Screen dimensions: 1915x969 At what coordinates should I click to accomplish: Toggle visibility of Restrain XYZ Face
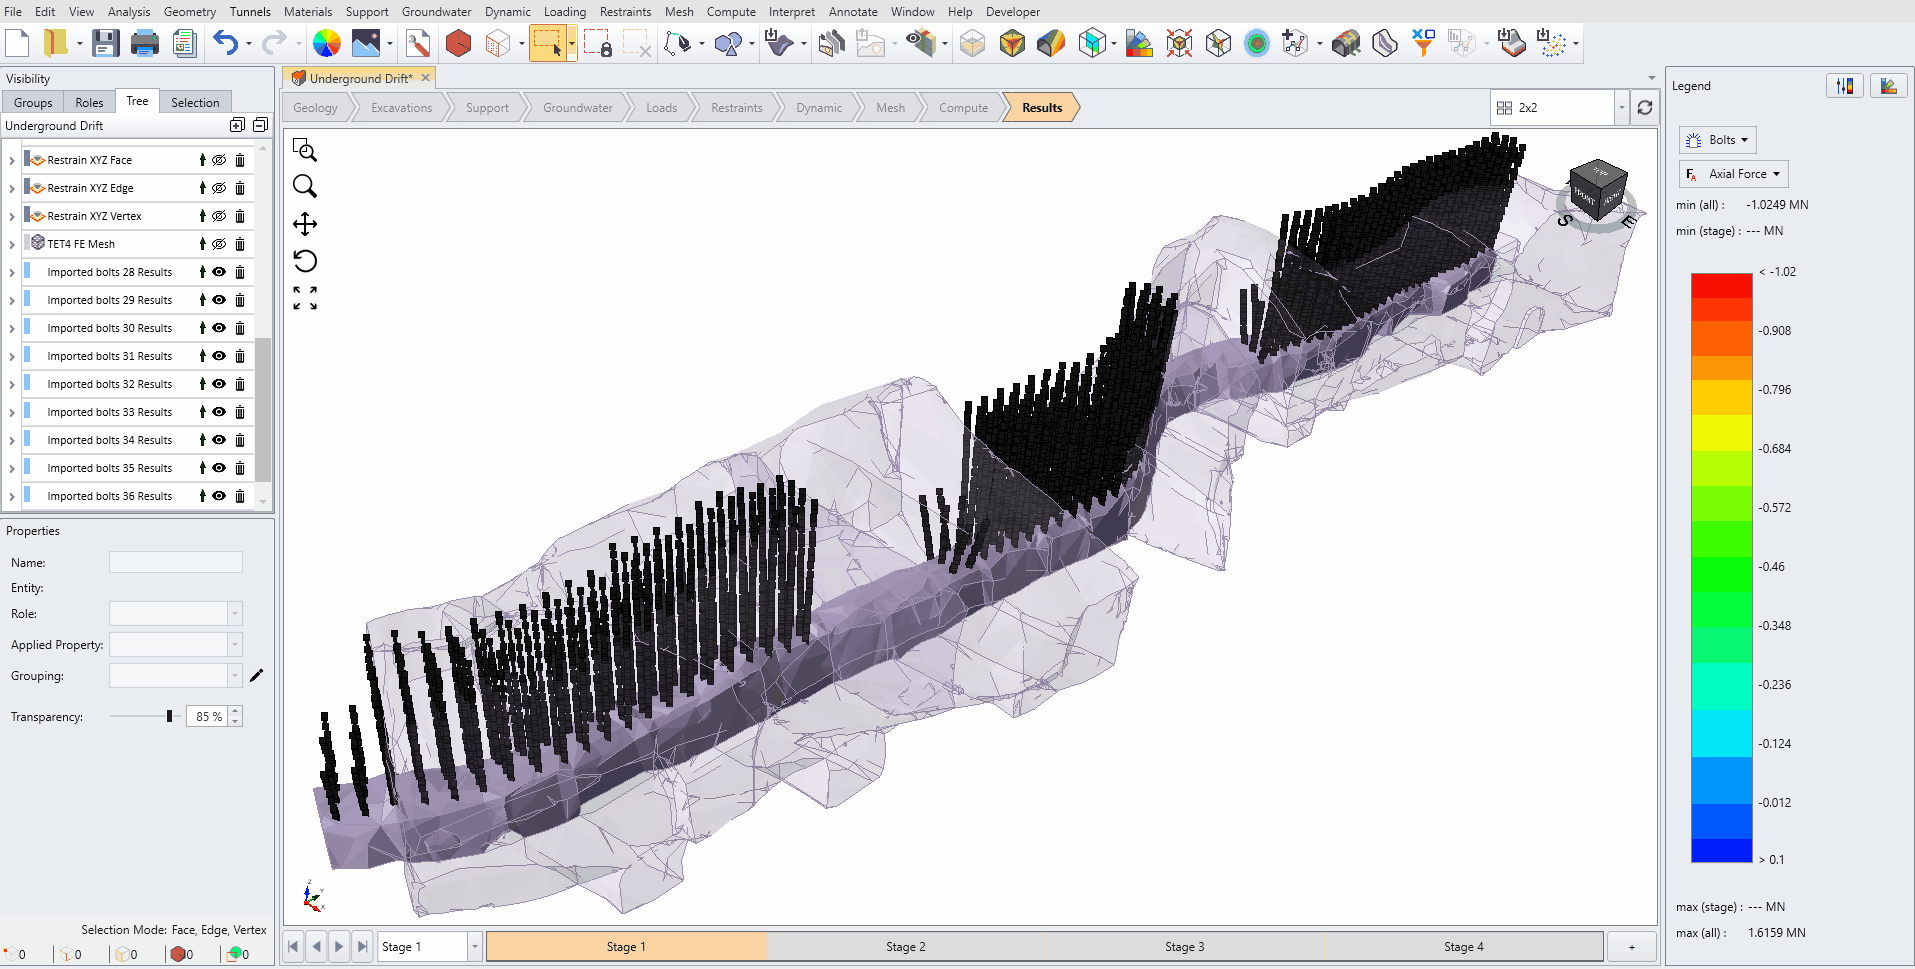pyautogui.click(x=219, y=159)
